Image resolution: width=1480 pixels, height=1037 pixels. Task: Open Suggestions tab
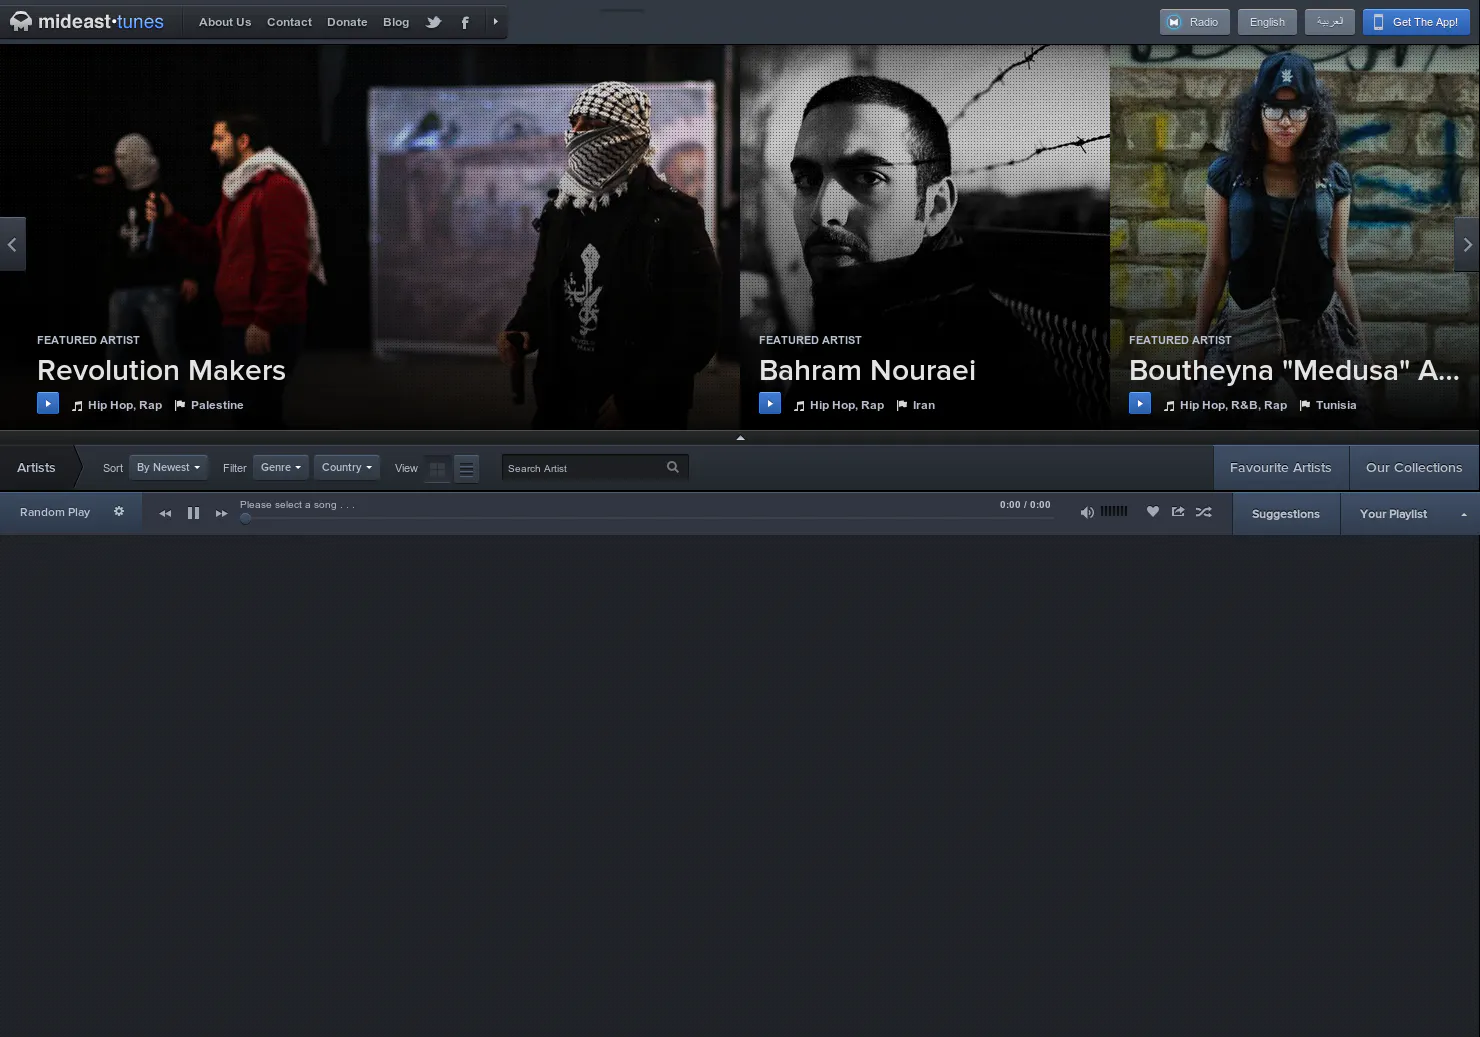(1286, 514)
